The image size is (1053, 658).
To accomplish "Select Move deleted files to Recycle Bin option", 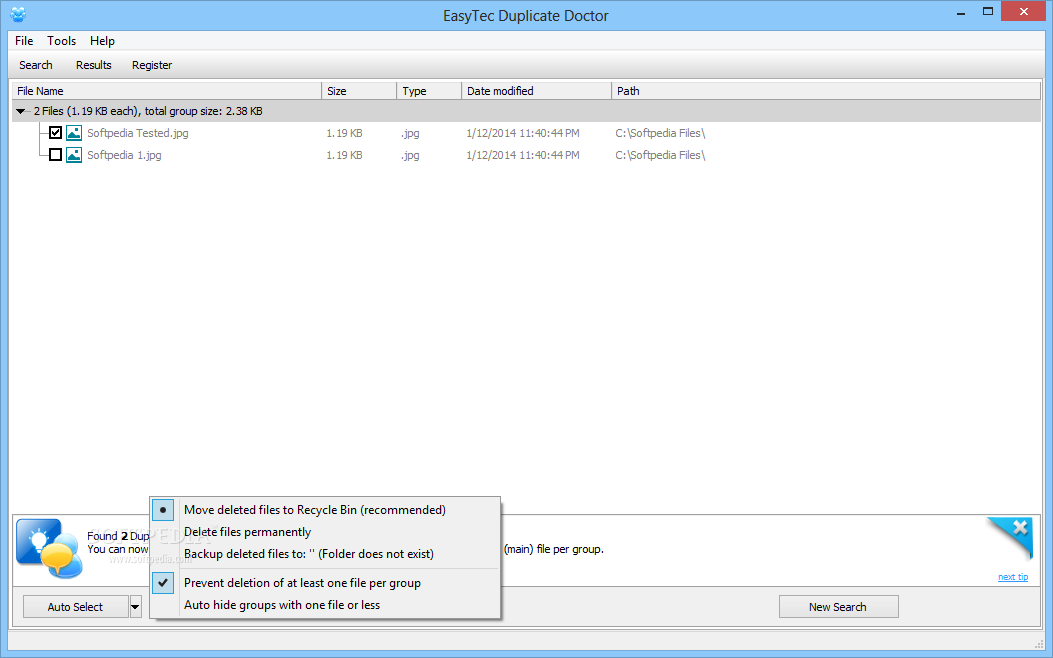I will click(x=325, y=510).
